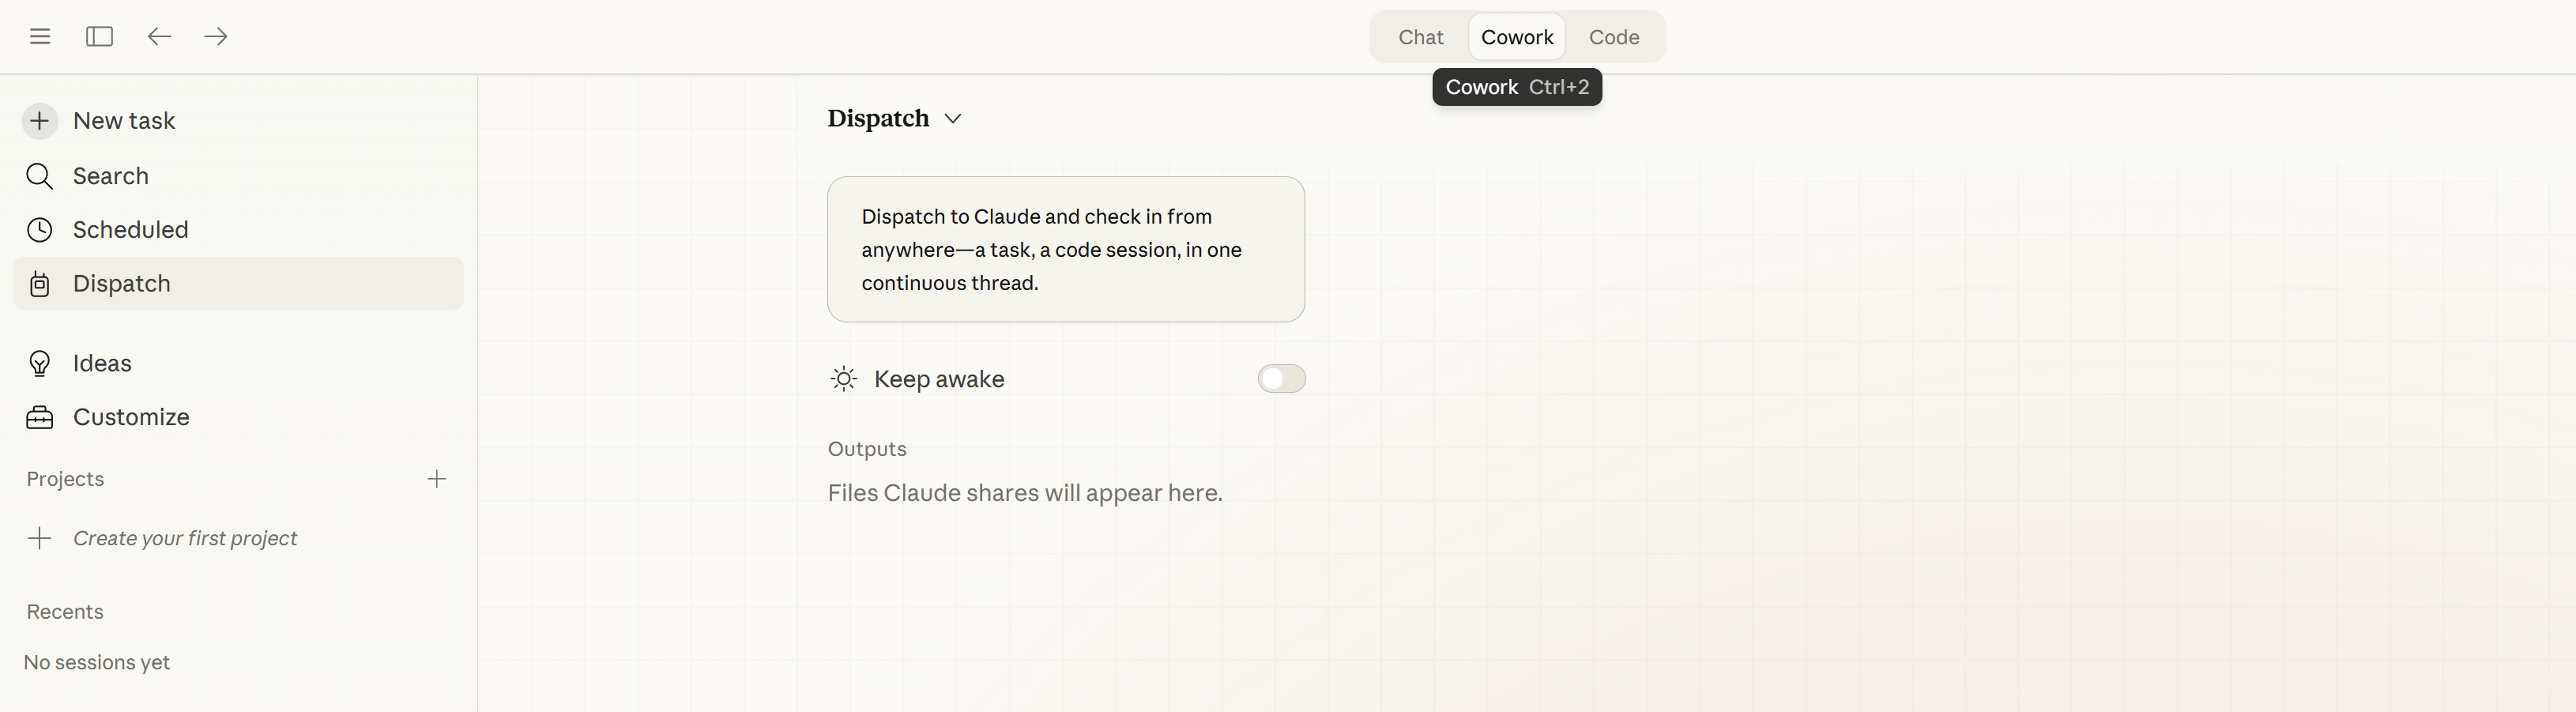Expand the Dispatch title dropdown

click(953, 119)
